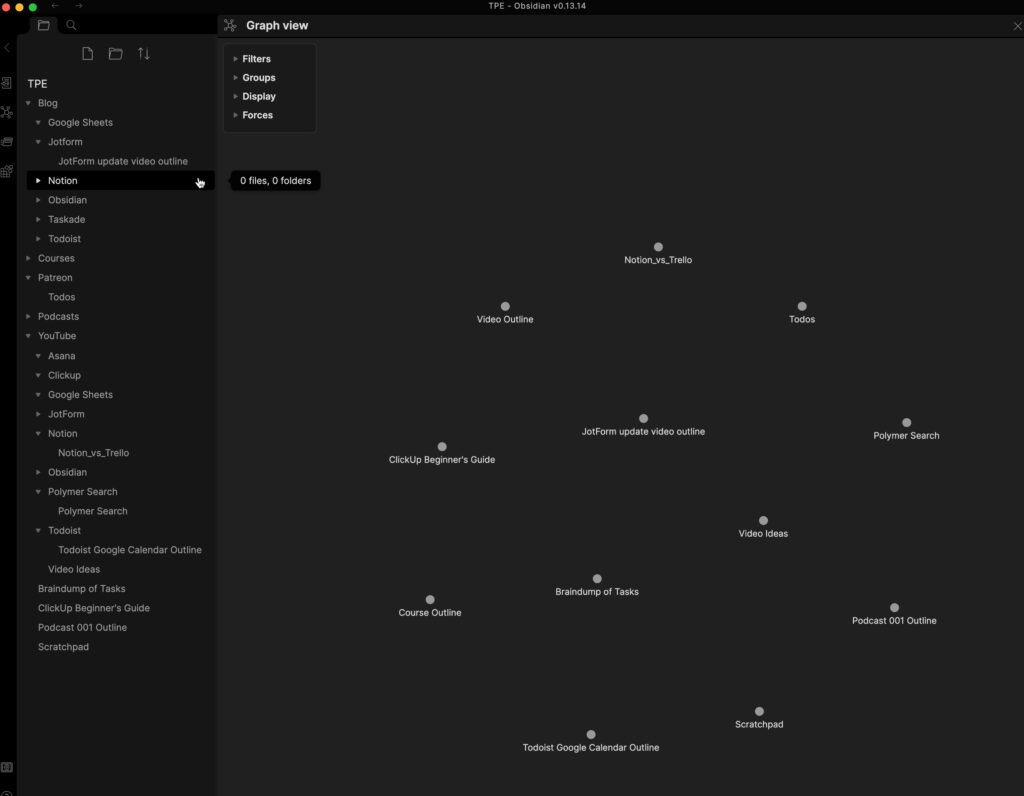Click the Podcast 001 Outline graph node

coord(895,607)
